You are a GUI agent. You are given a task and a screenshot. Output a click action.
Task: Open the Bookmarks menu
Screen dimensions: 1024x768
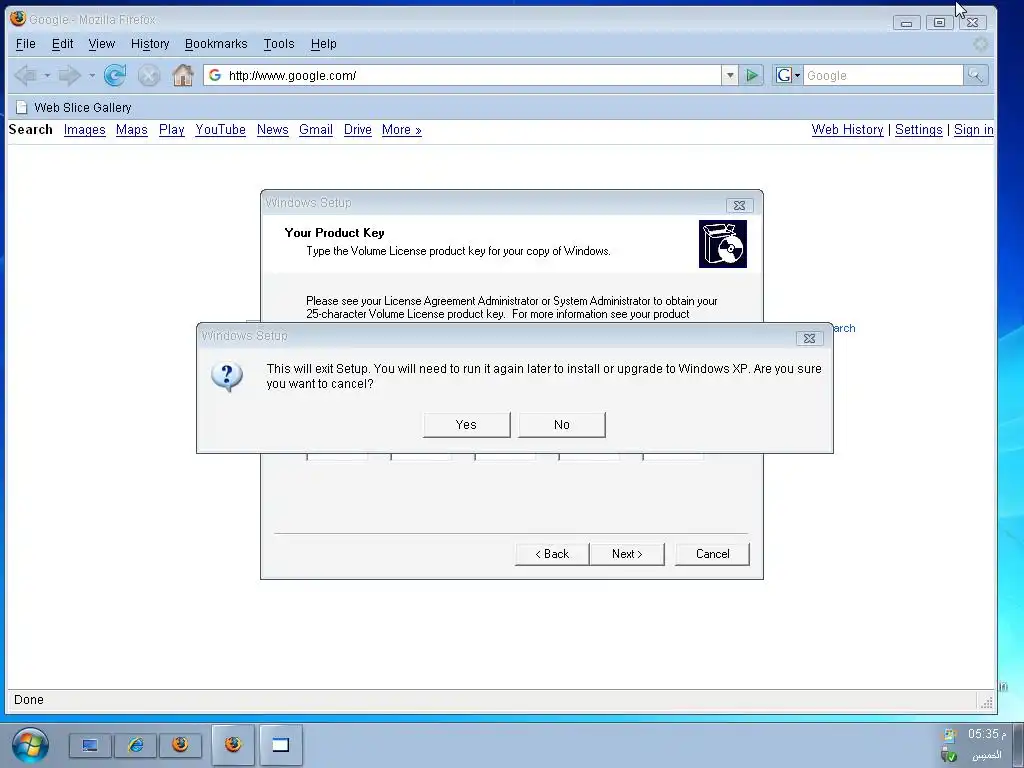[x=216, y=44]
